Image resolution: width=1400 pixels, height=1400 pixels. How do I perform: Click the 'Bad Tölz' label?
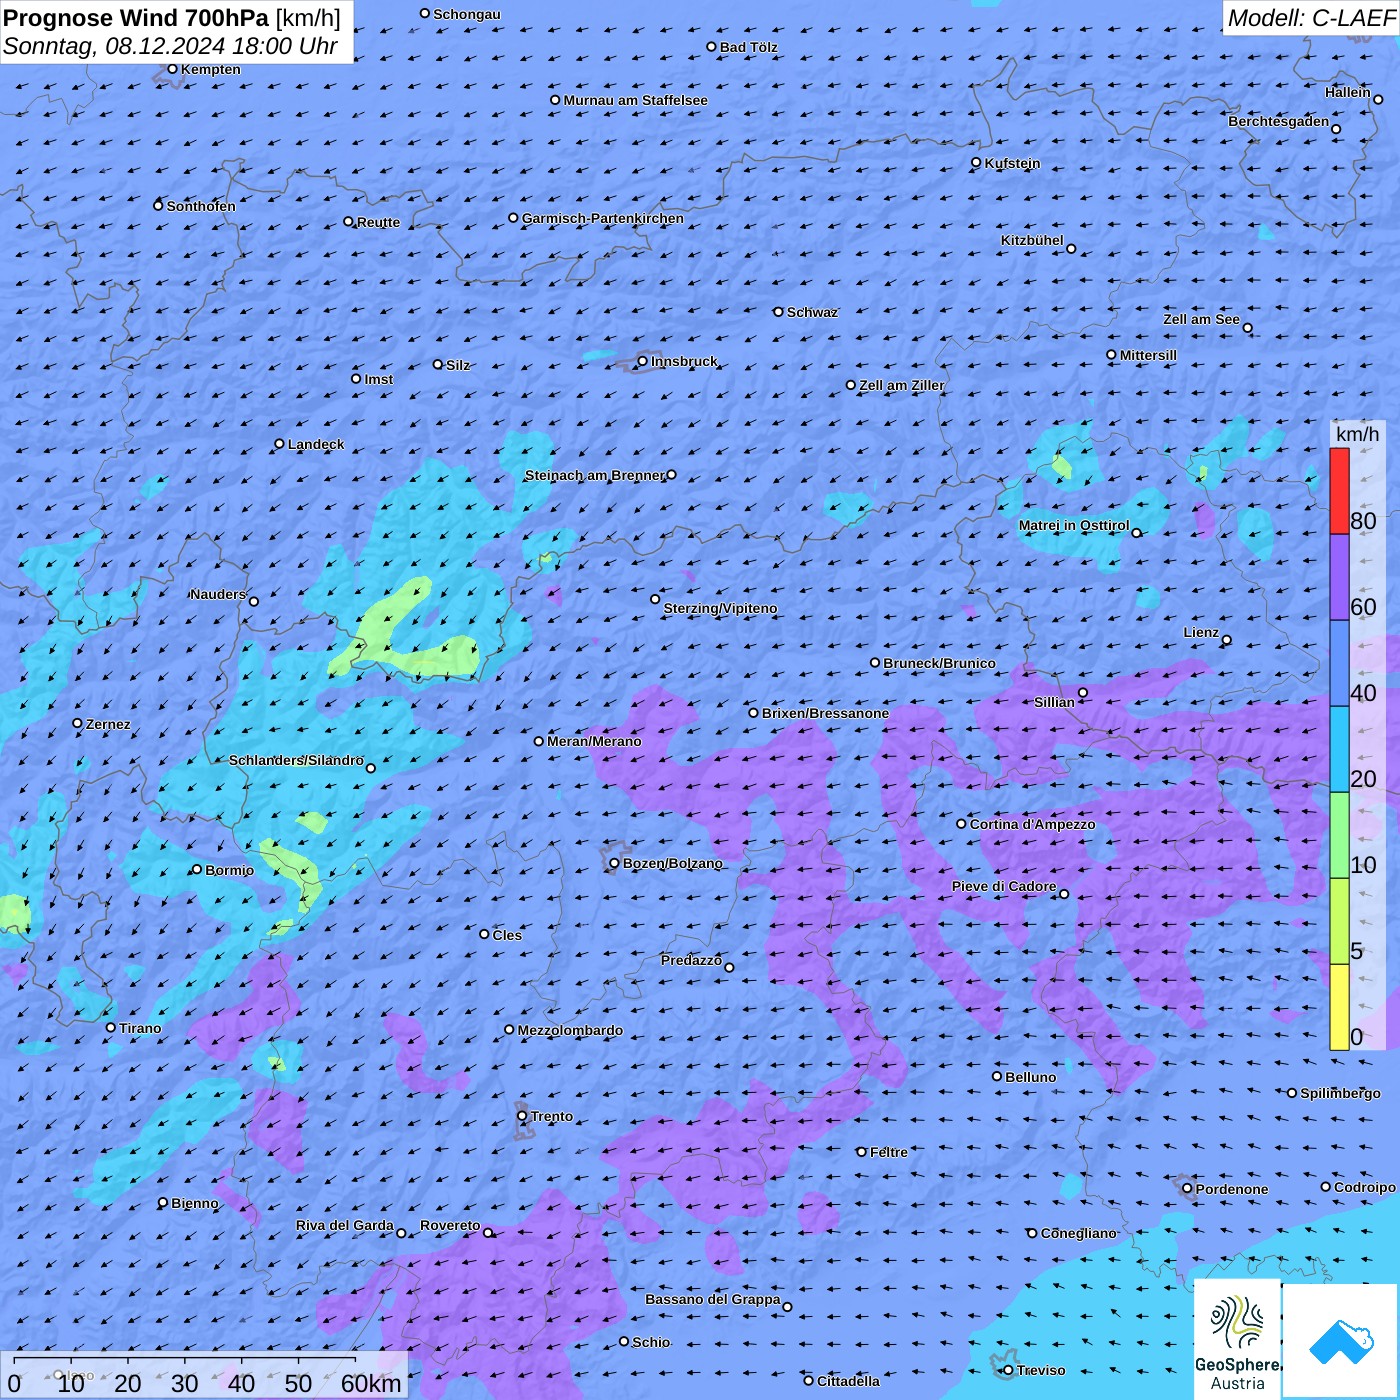[748, 47]
